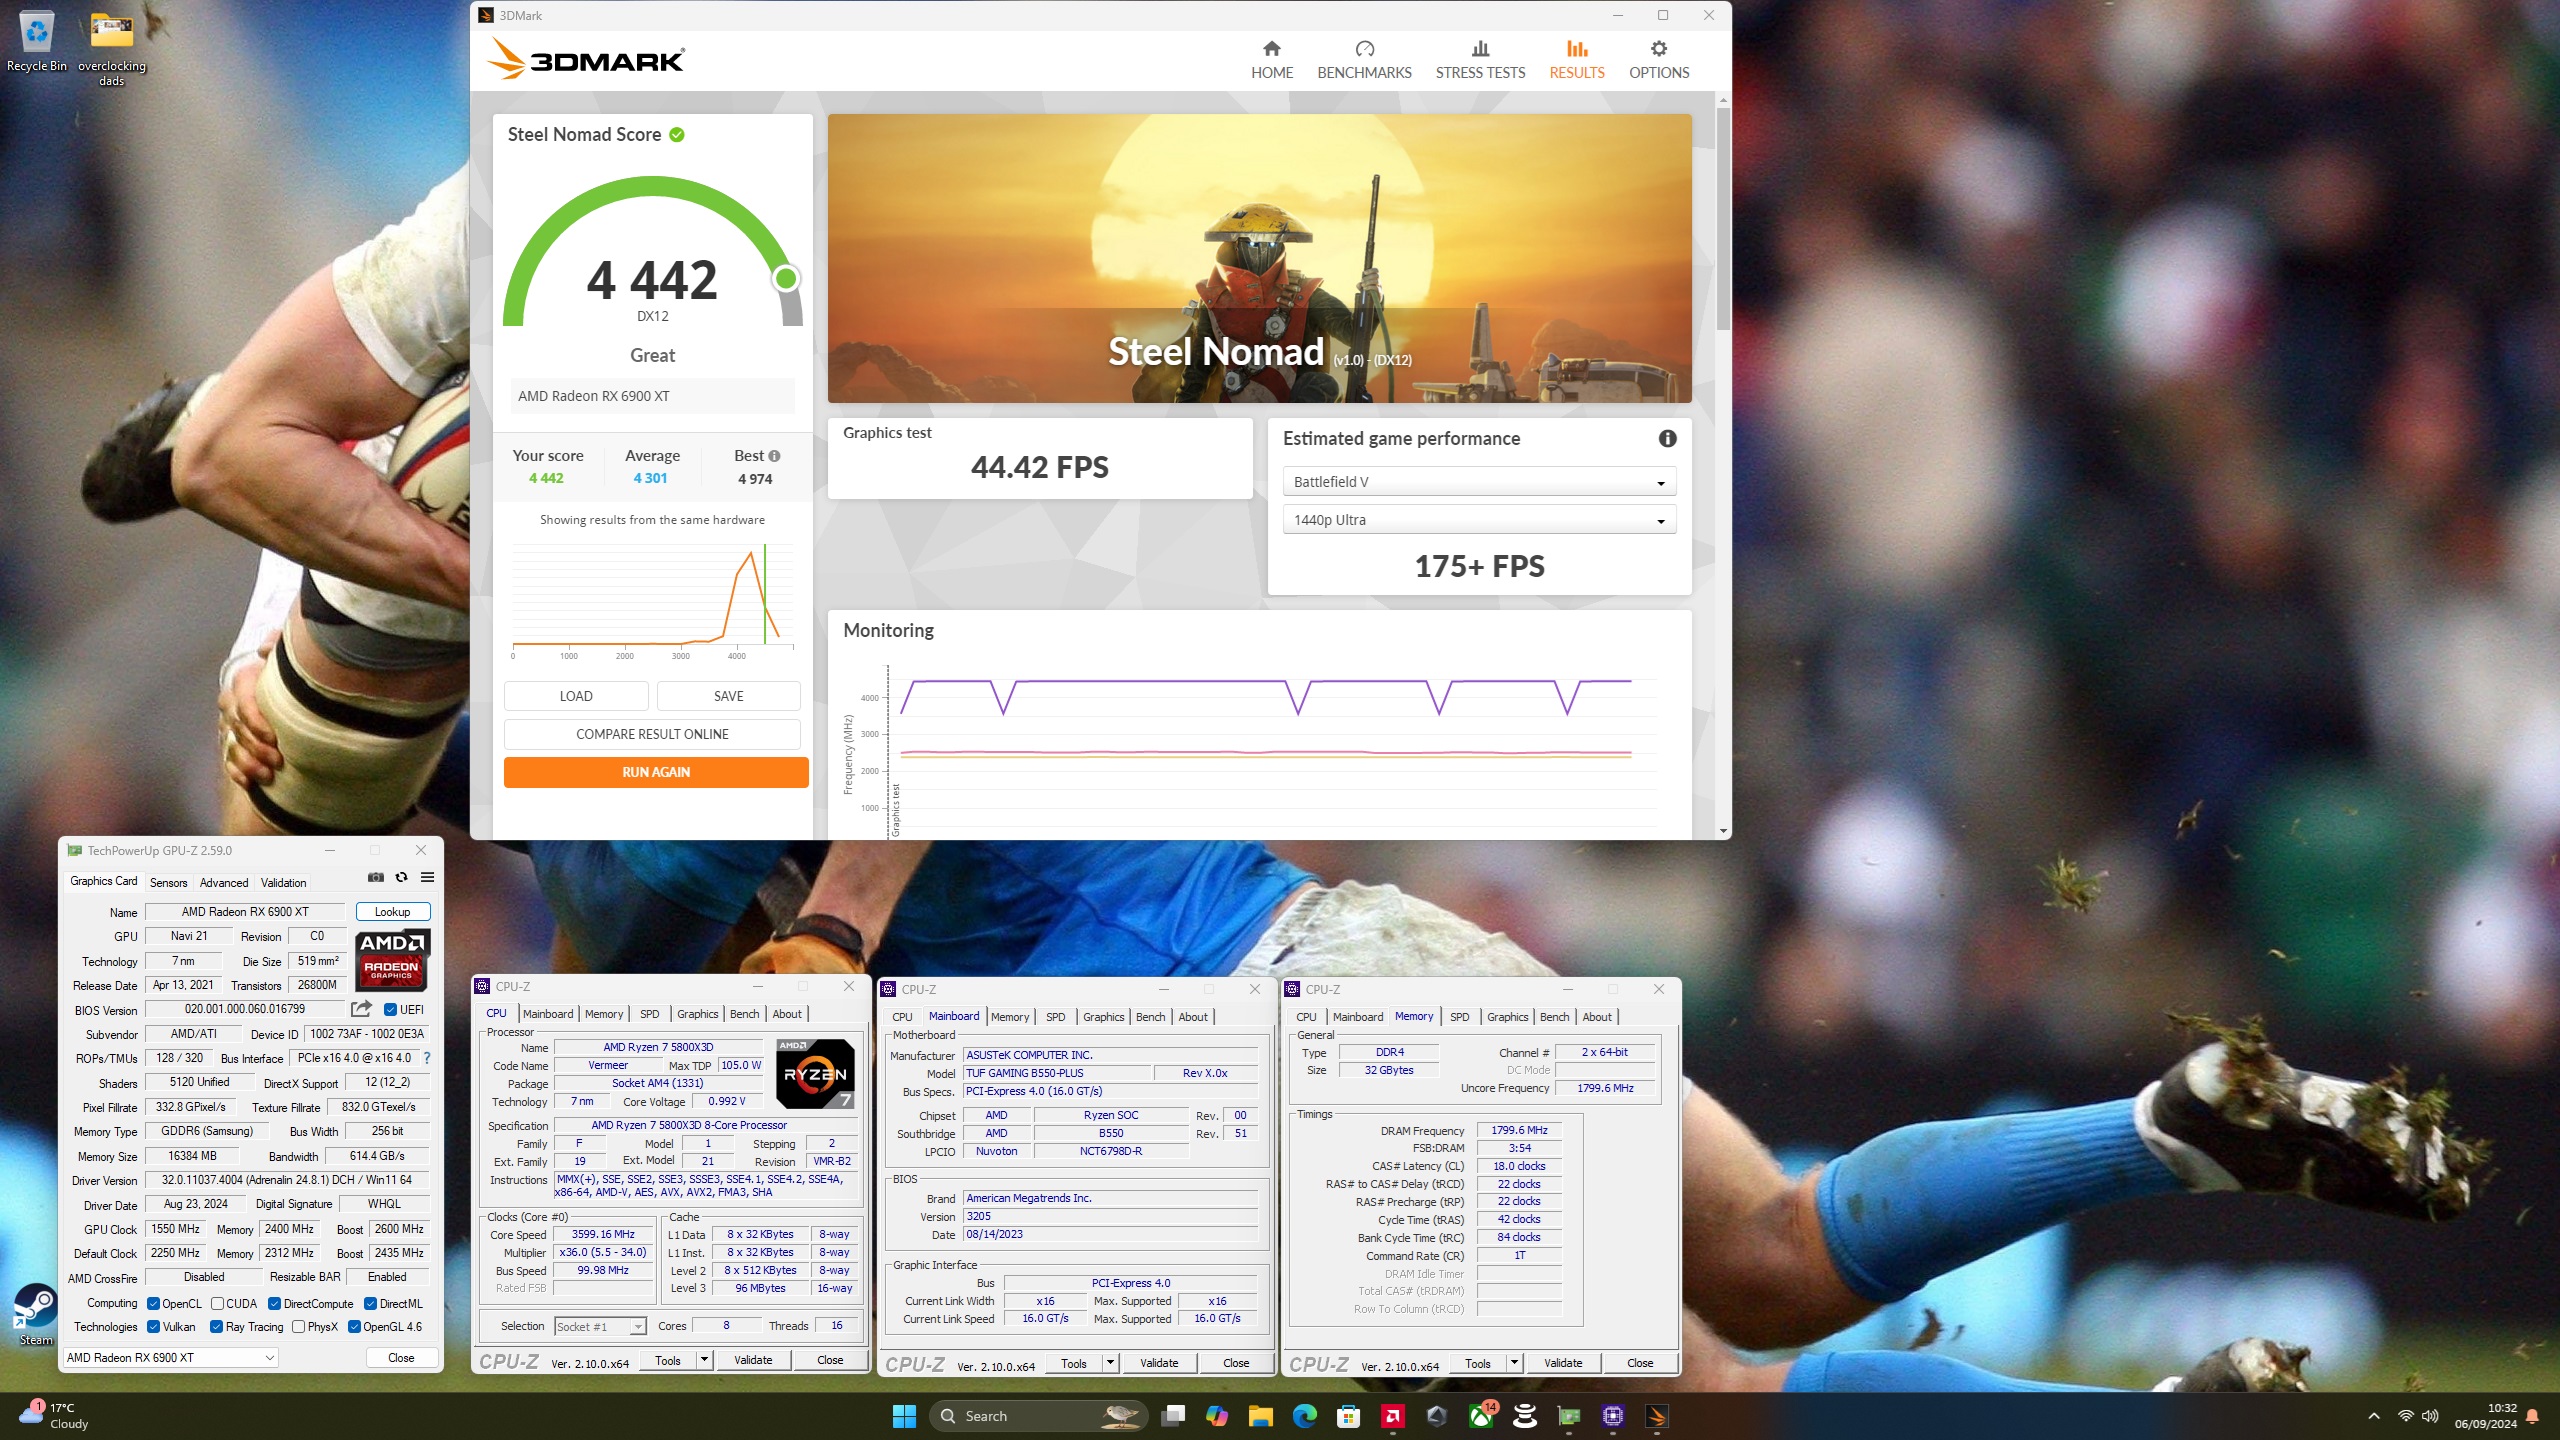Open Microsoft Edge from the taskbar
Viewport: 2560px width, 1440px height.
[x=1304, y=1416]
